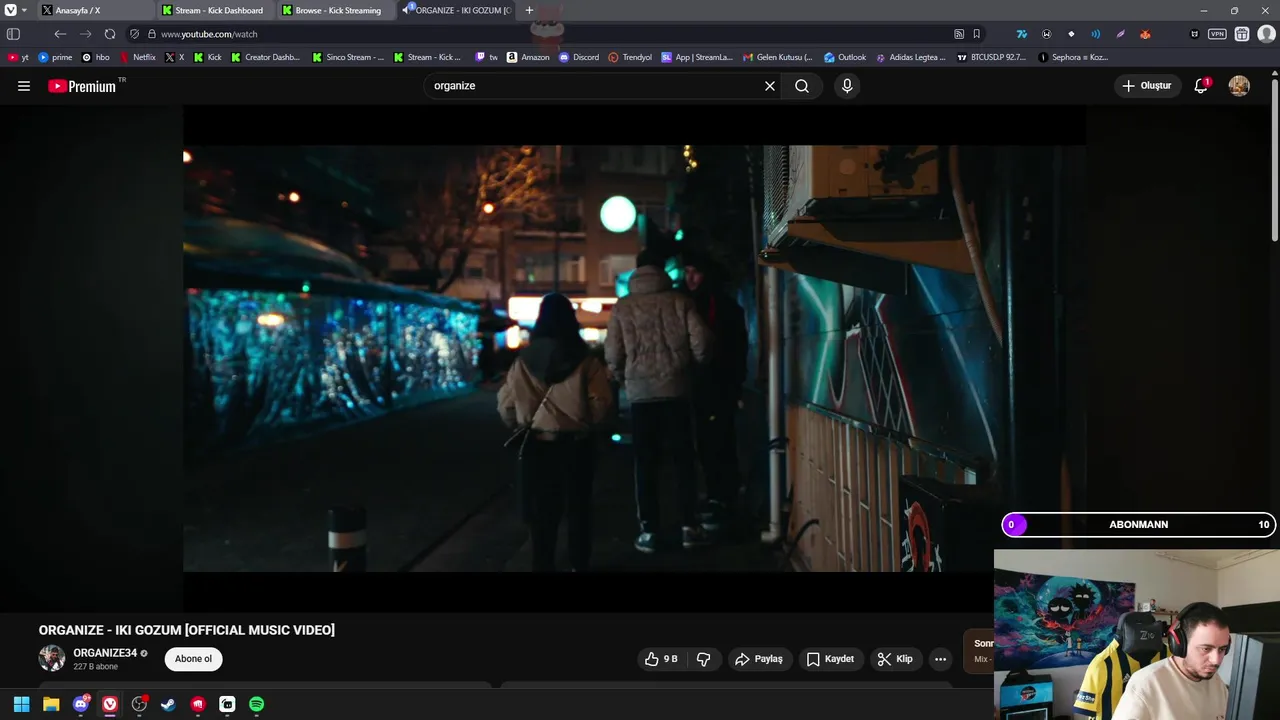This screenshot has width=1280, height=720.
Task: Go back with browser back arrow
Action: (60, 34)
